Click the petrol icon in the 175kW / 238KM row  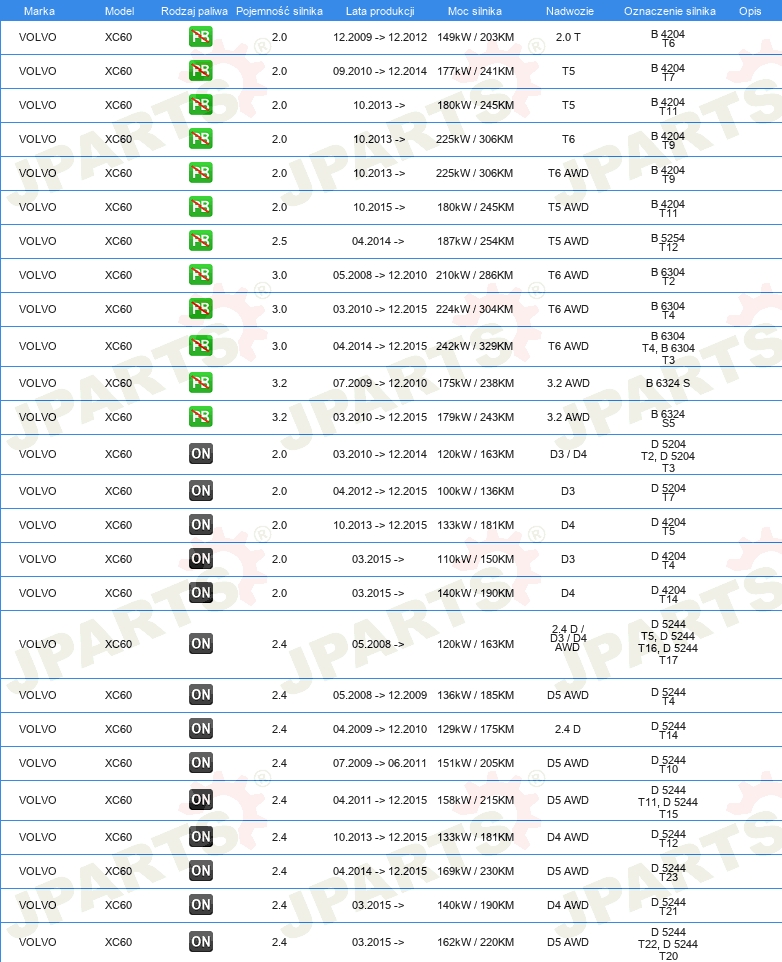(x=201, y=383)
